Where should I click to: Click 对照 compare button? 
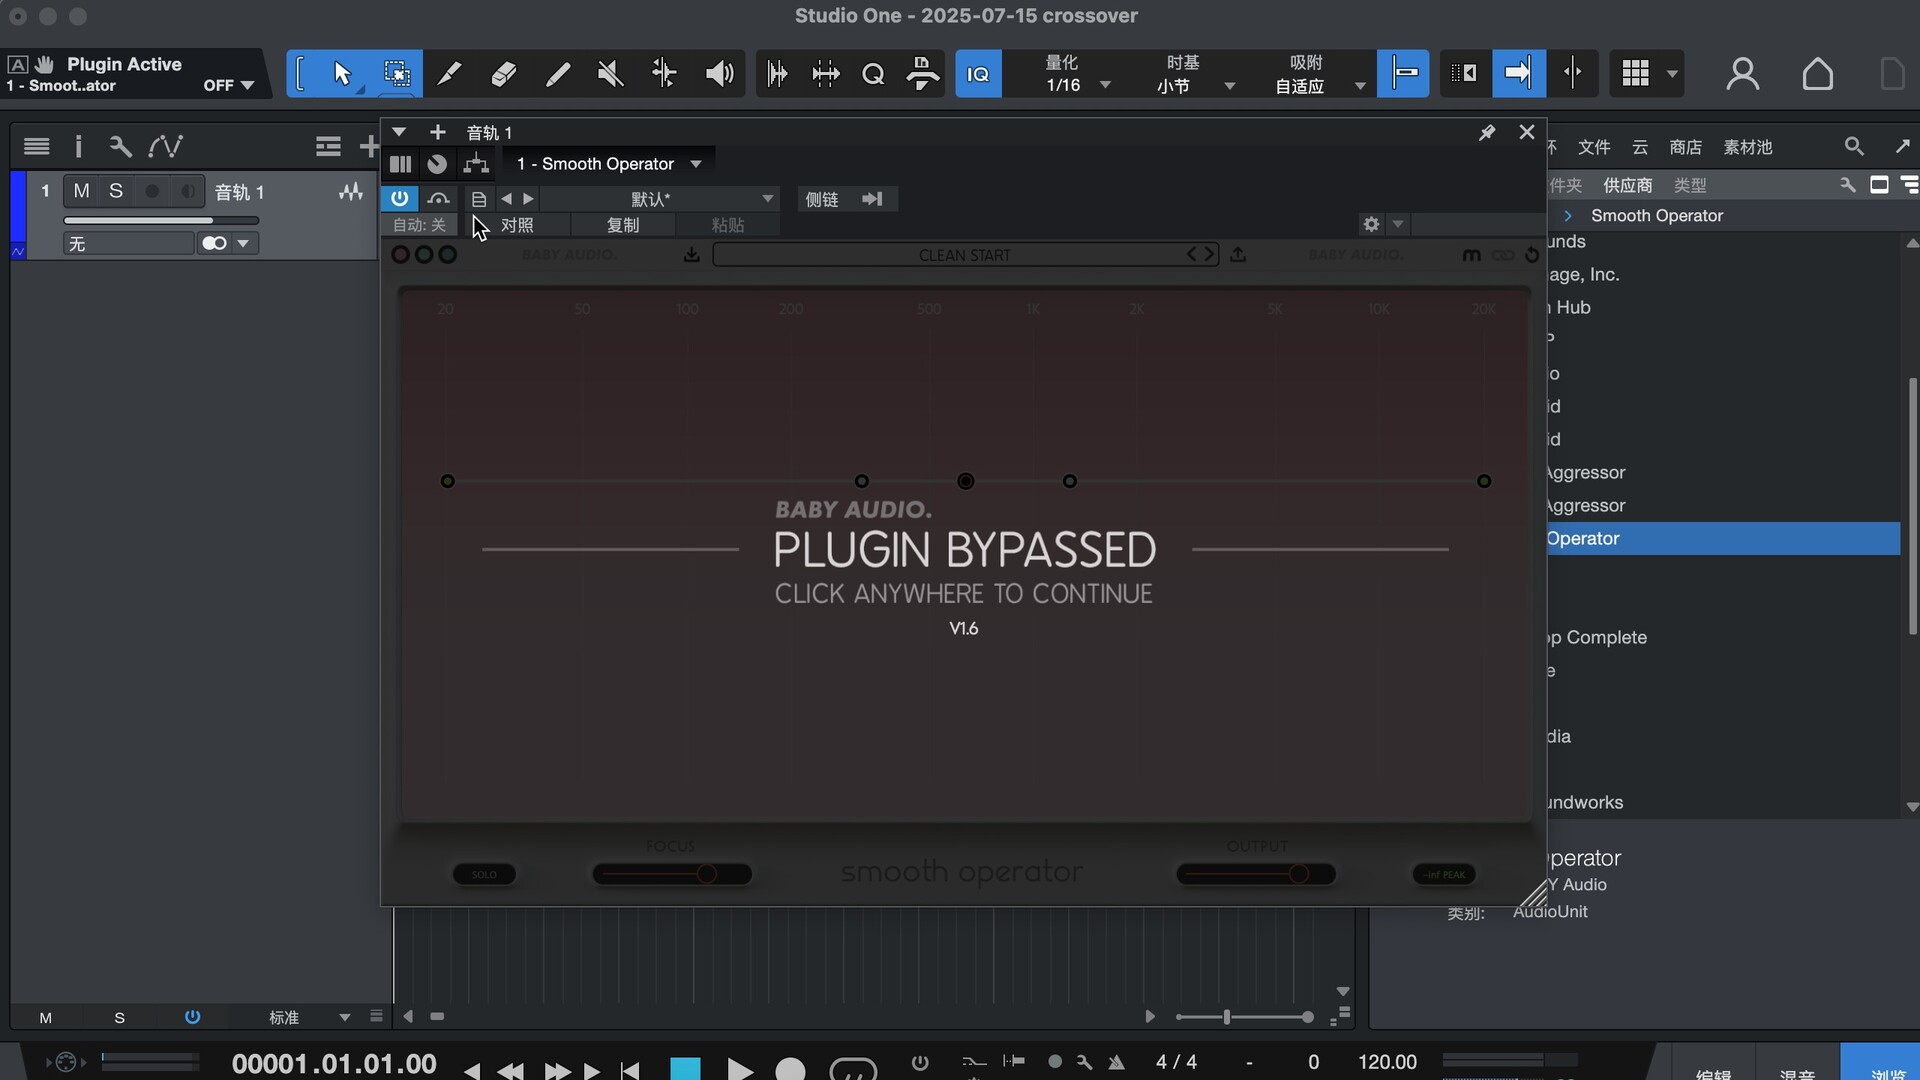coord(517,225)
